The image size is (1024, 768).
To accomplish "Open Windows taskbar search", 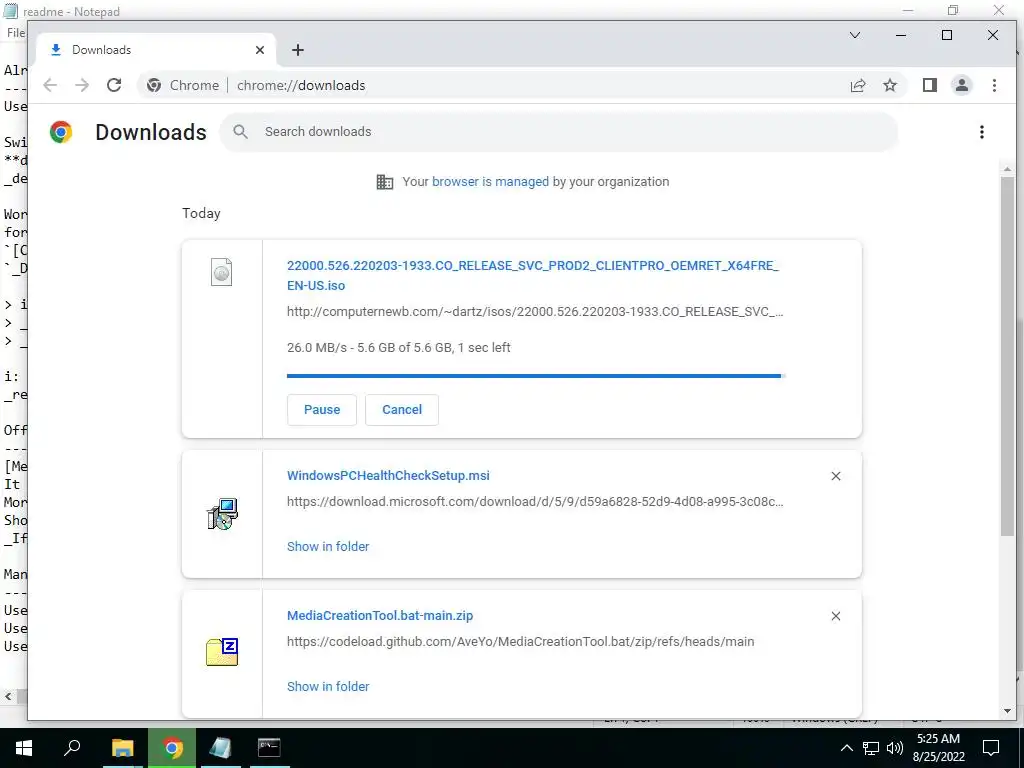I will [x=72, y=748].
